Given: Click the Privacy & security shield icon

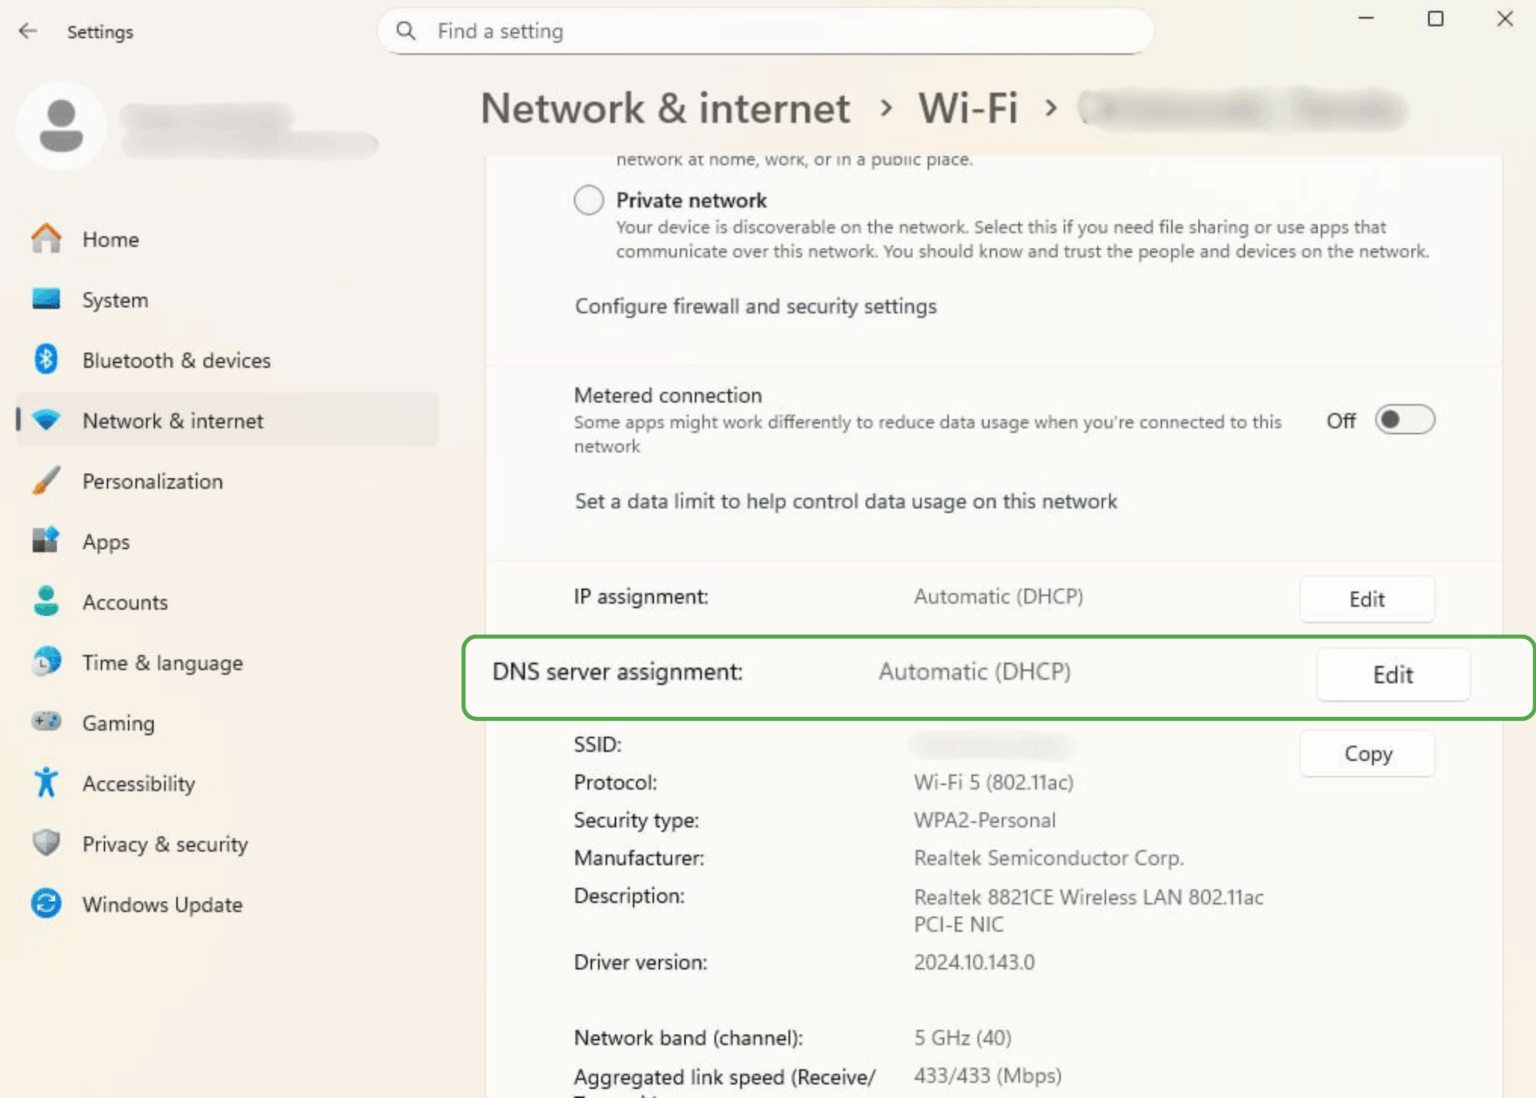Looking at the screenshot, I should tap(46, 843).
